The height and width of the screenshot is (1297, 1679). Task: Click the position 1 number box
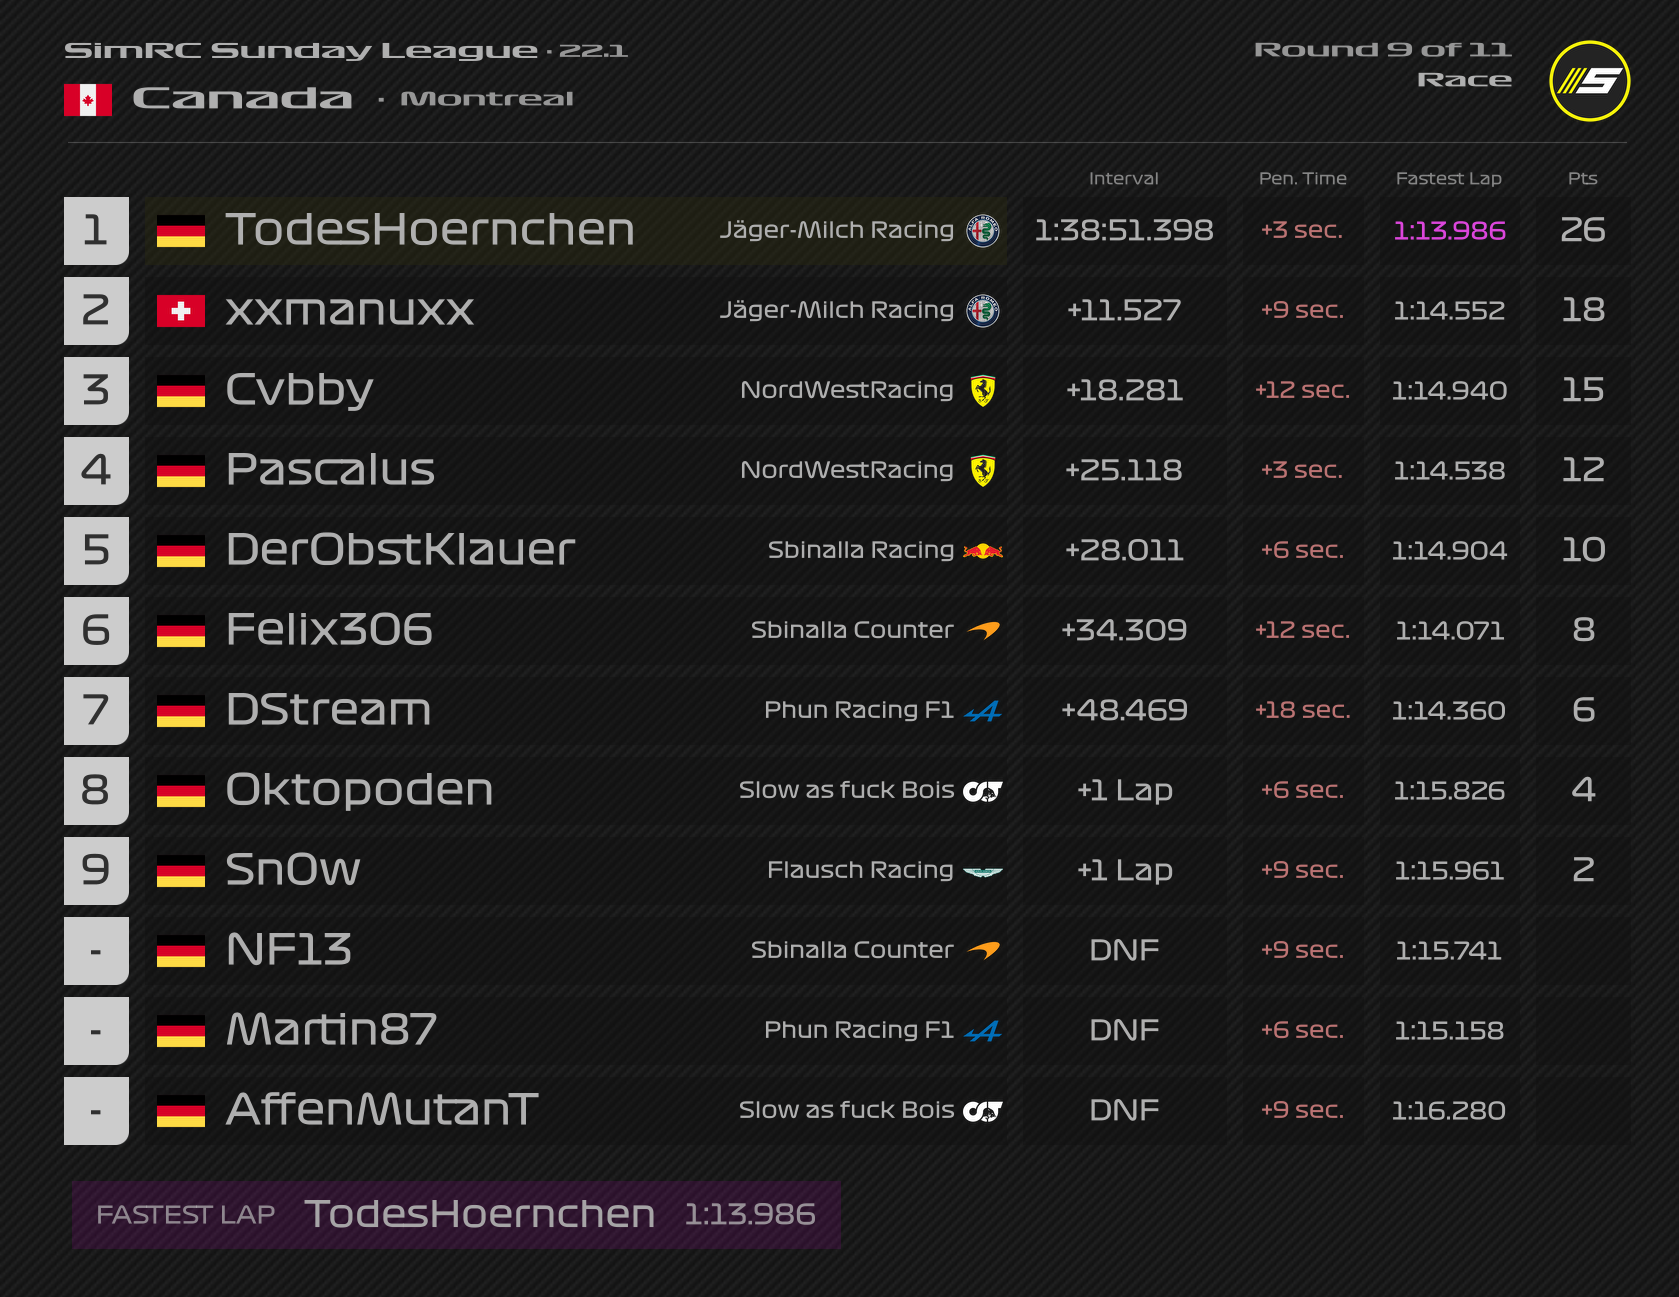coord(96,231)
